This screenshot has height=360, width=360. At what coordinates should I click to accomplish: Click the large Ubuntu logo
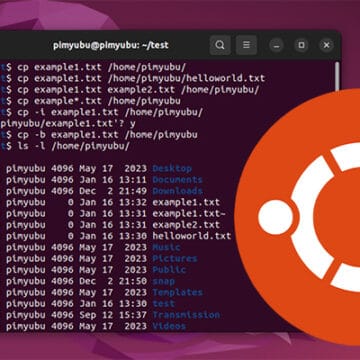(298, 217)
